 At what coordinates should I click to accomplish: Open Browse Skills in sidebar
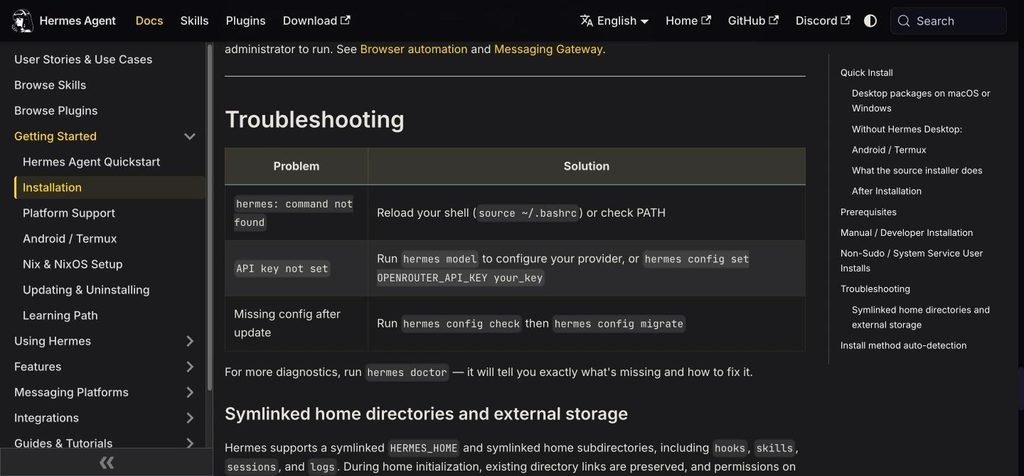click(x=50, y=85)
